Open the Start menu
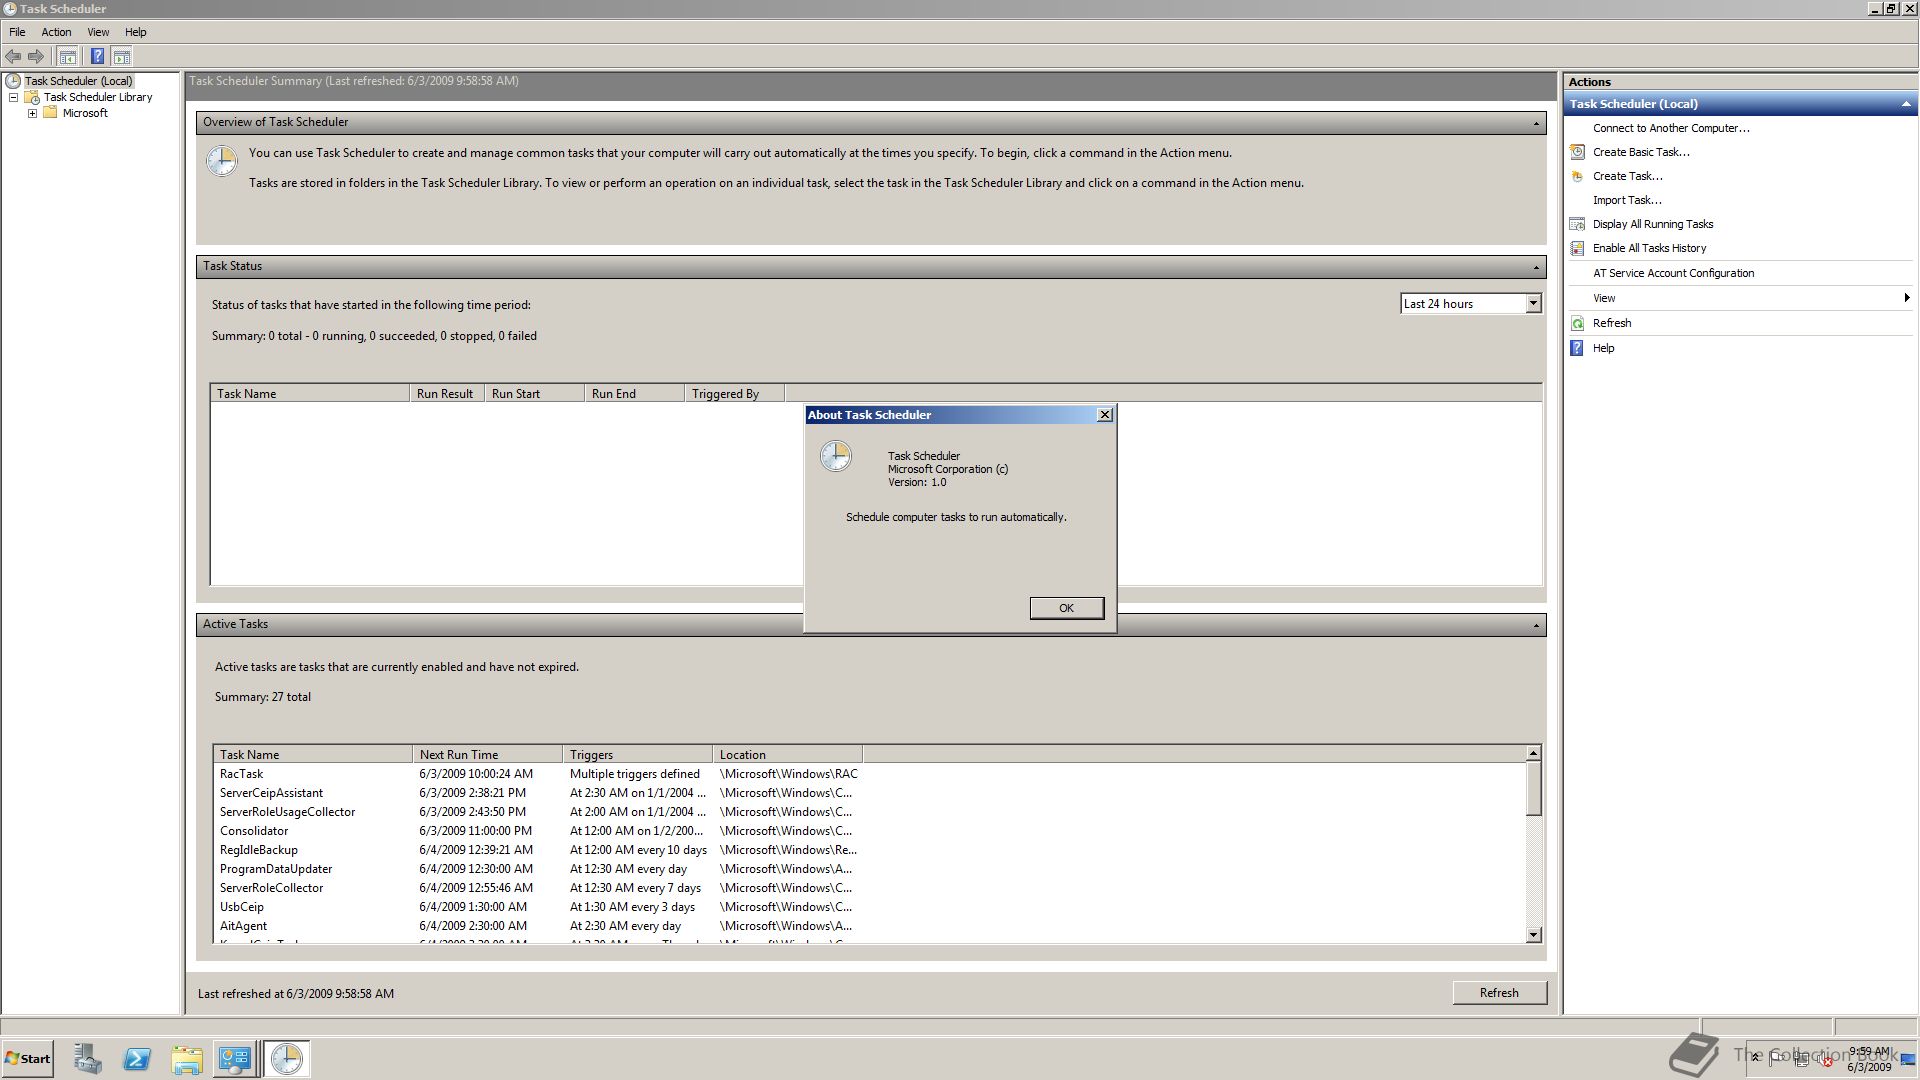 28,1059
